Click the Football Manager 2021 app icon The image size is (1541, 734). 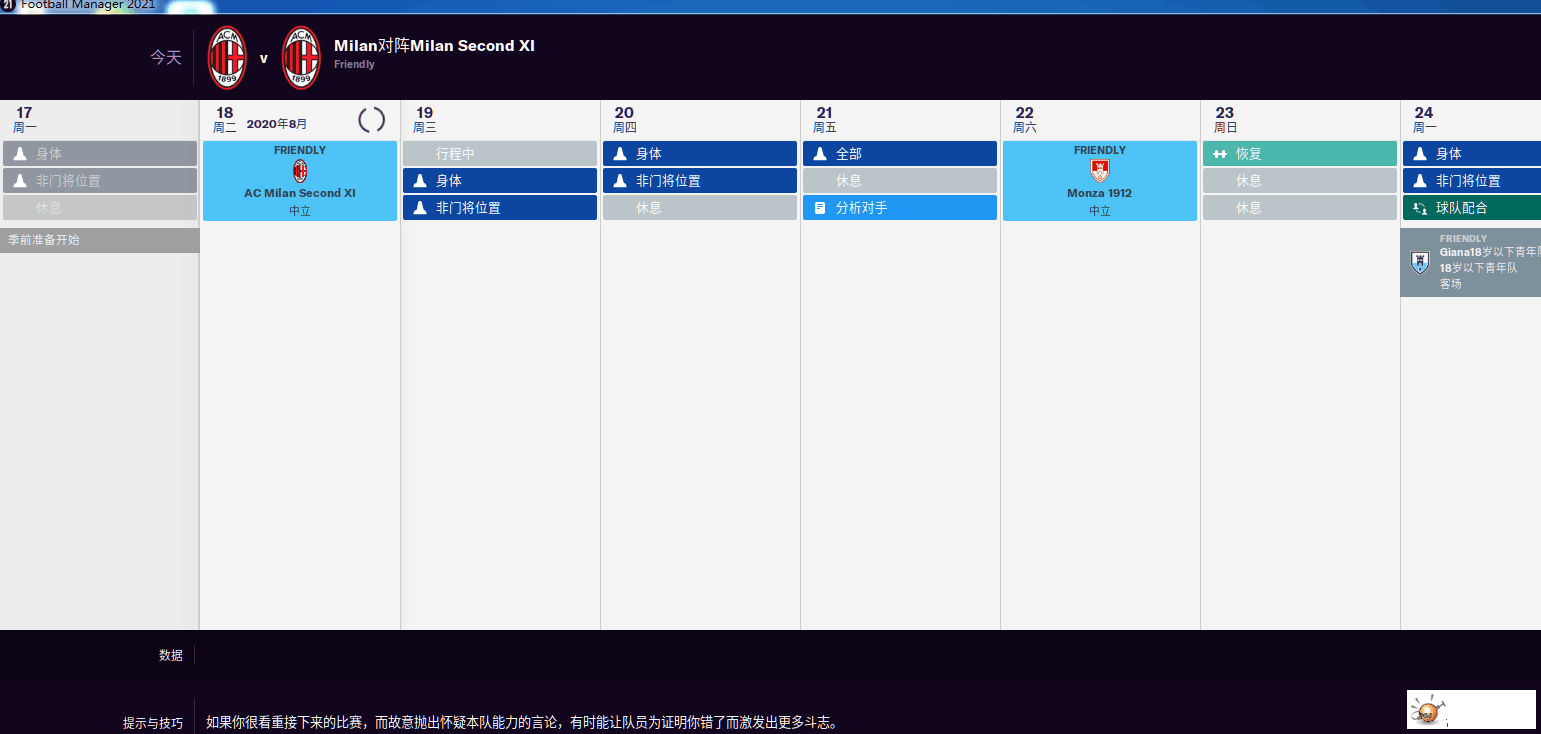[x=8, y=5]
